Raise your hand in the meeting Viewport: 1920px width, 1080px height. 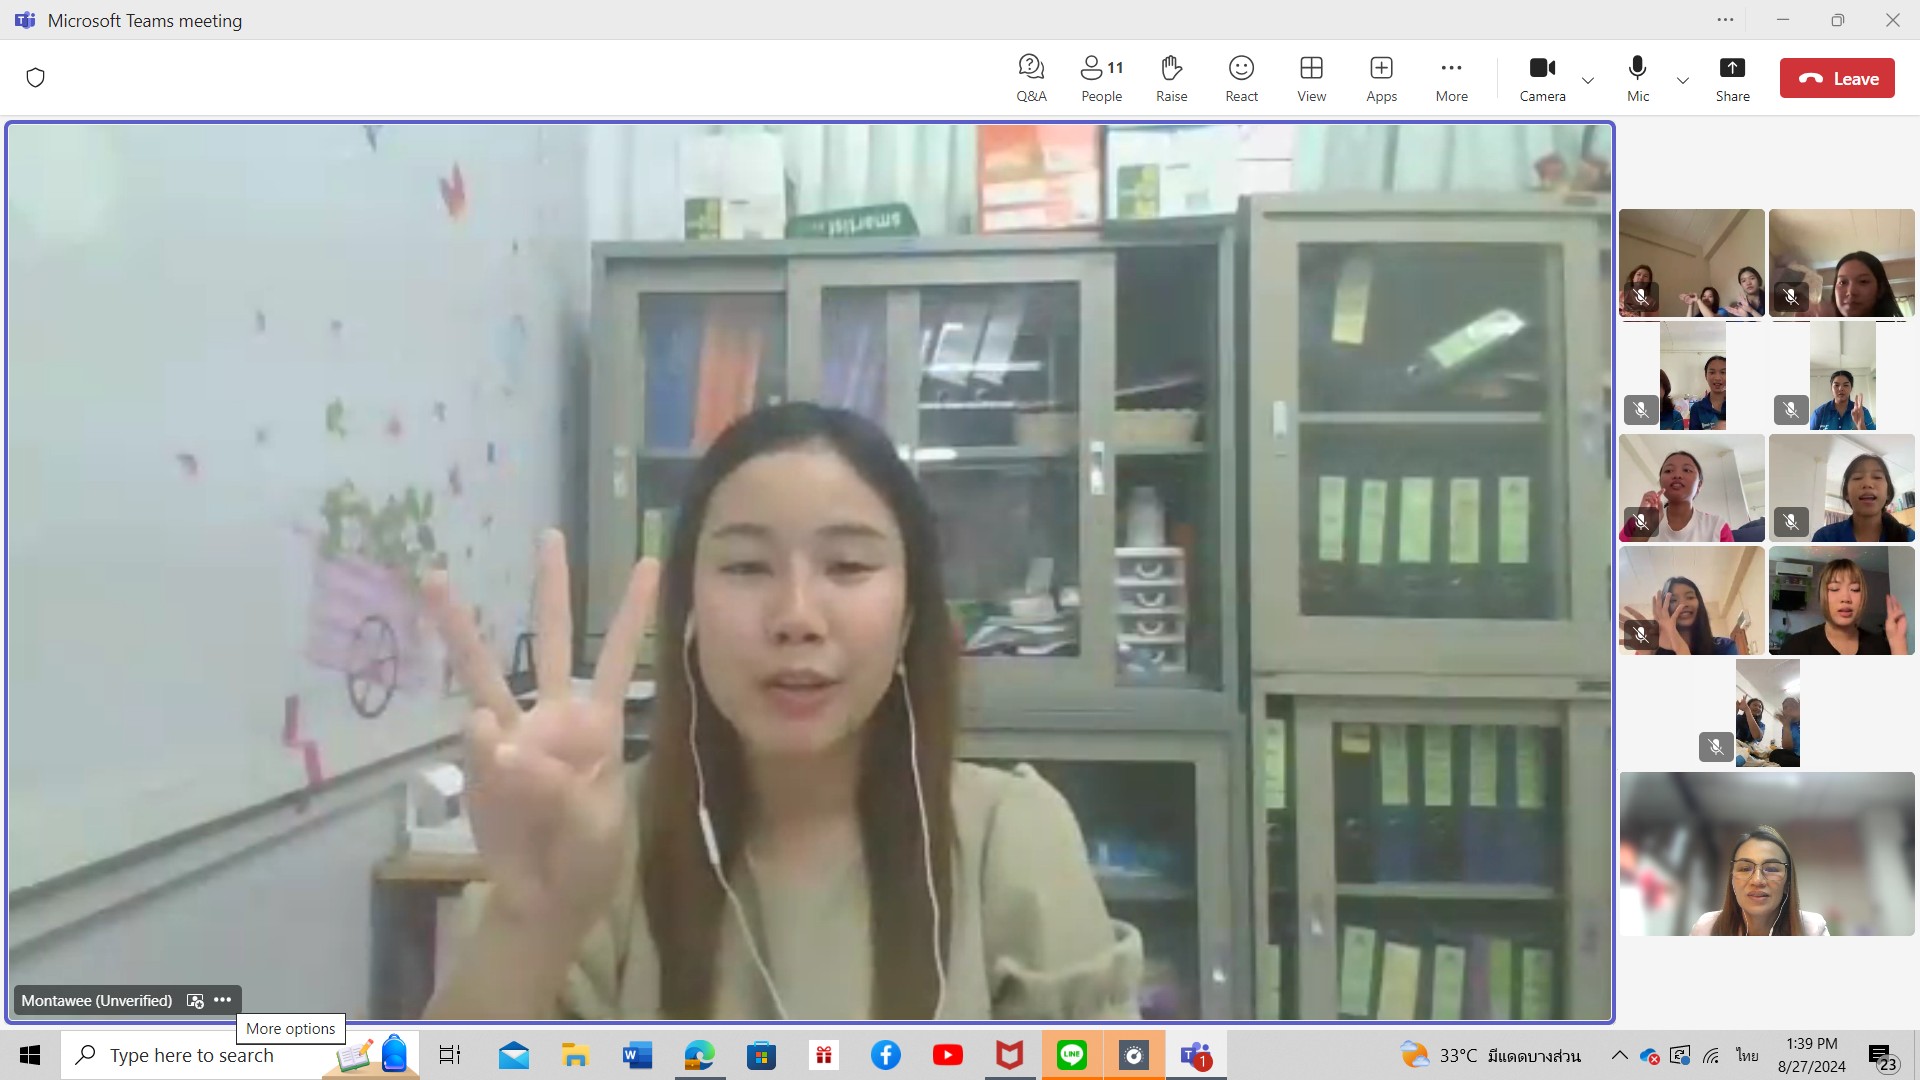[x=1171, y=78]
